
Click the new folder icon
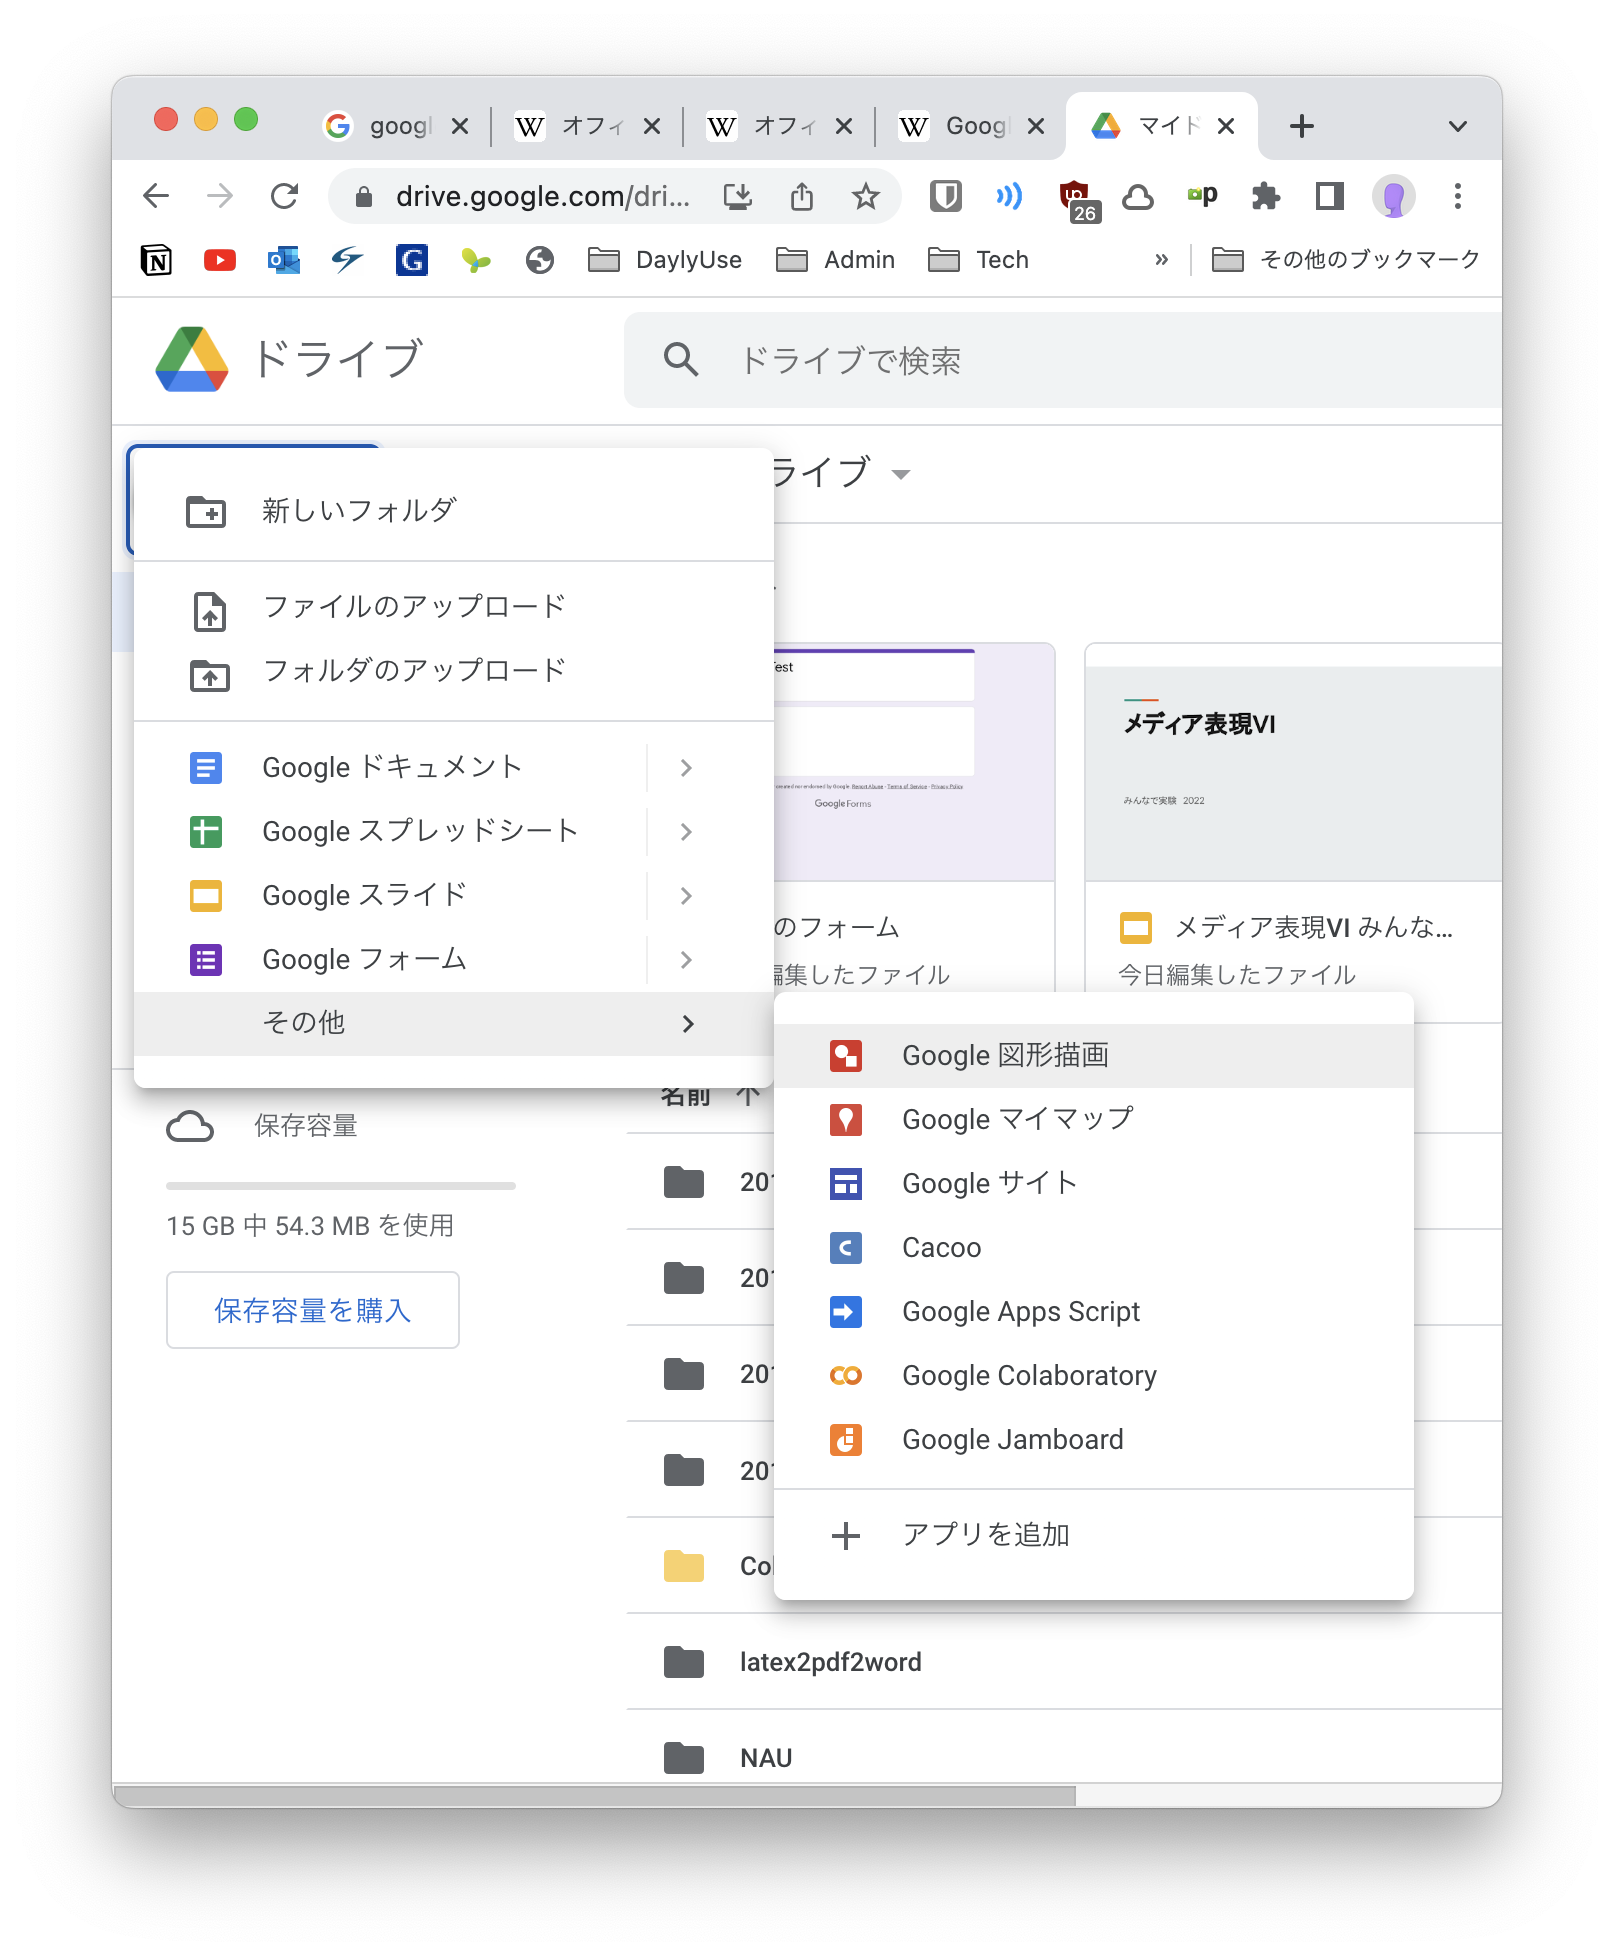click(x=206, y=512)
